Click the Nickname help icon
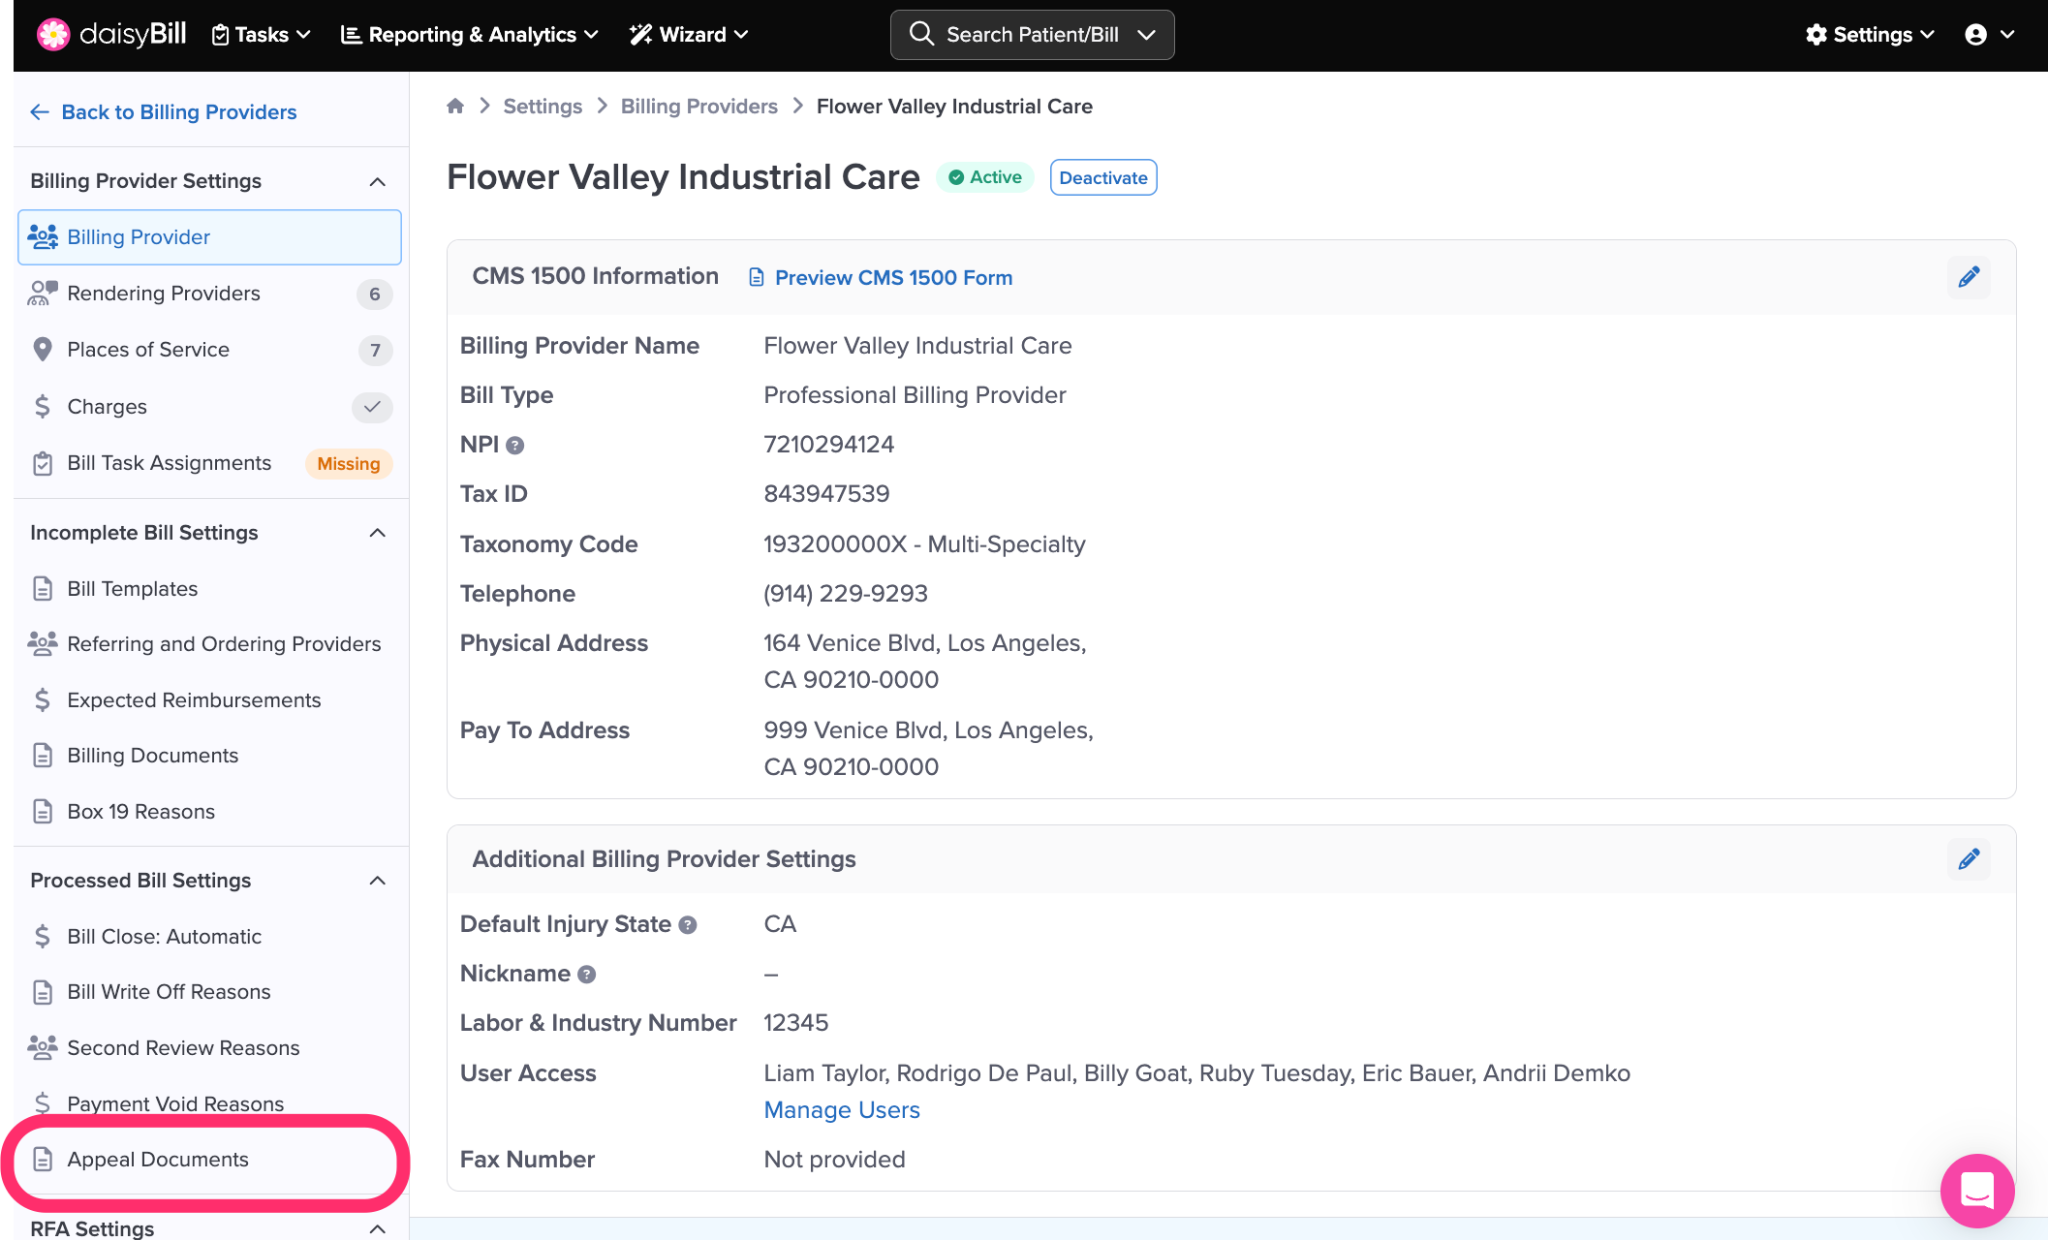2048x1240 pixels. 587,974
